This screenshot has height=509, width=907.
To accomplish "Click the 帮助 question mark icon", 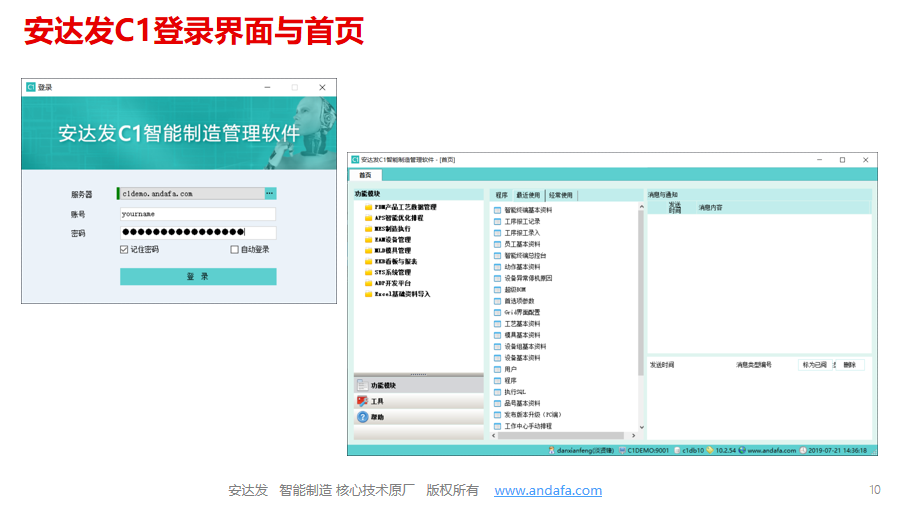I will 362,417.
